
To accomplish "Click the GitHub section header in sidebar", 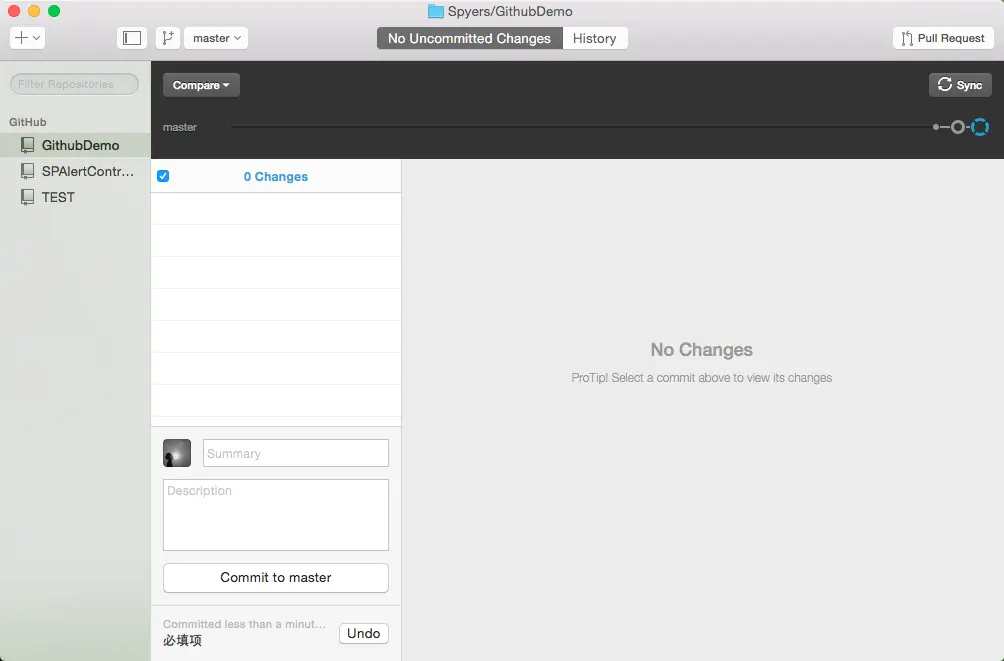I will [28, 122].
